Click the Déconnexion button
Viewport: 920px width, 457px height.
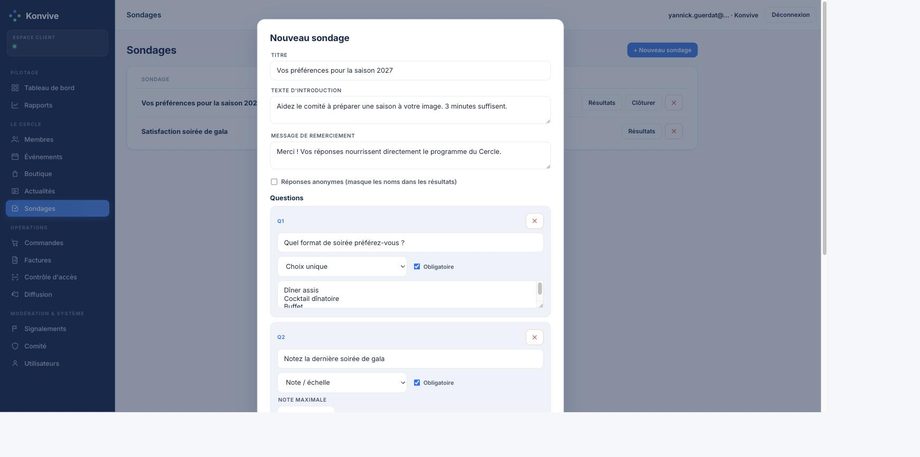click(x=790, y=15)
